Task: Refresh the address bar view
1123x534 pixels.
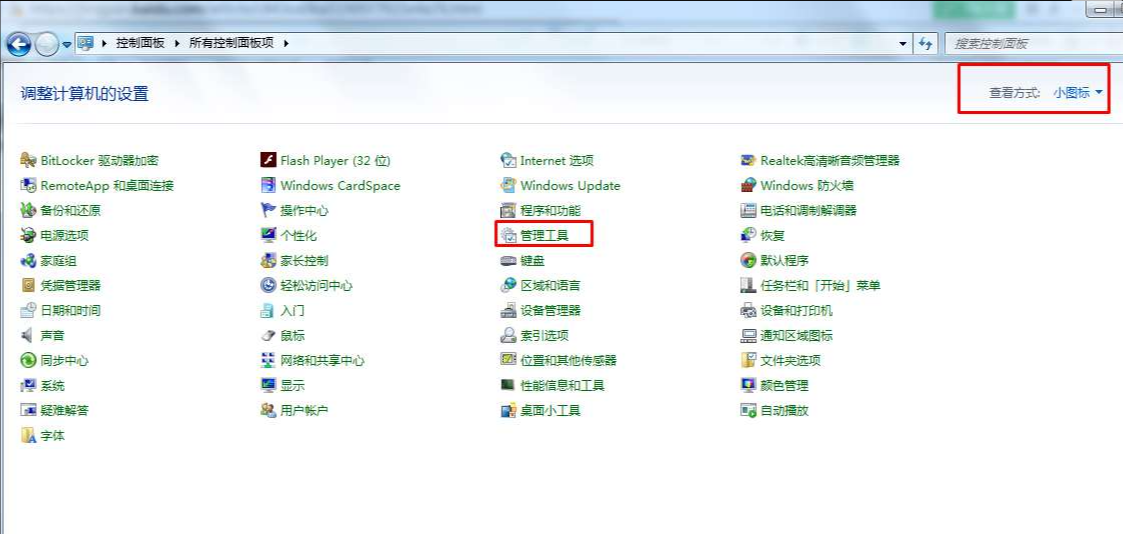Action: click(x=925, y=43)
